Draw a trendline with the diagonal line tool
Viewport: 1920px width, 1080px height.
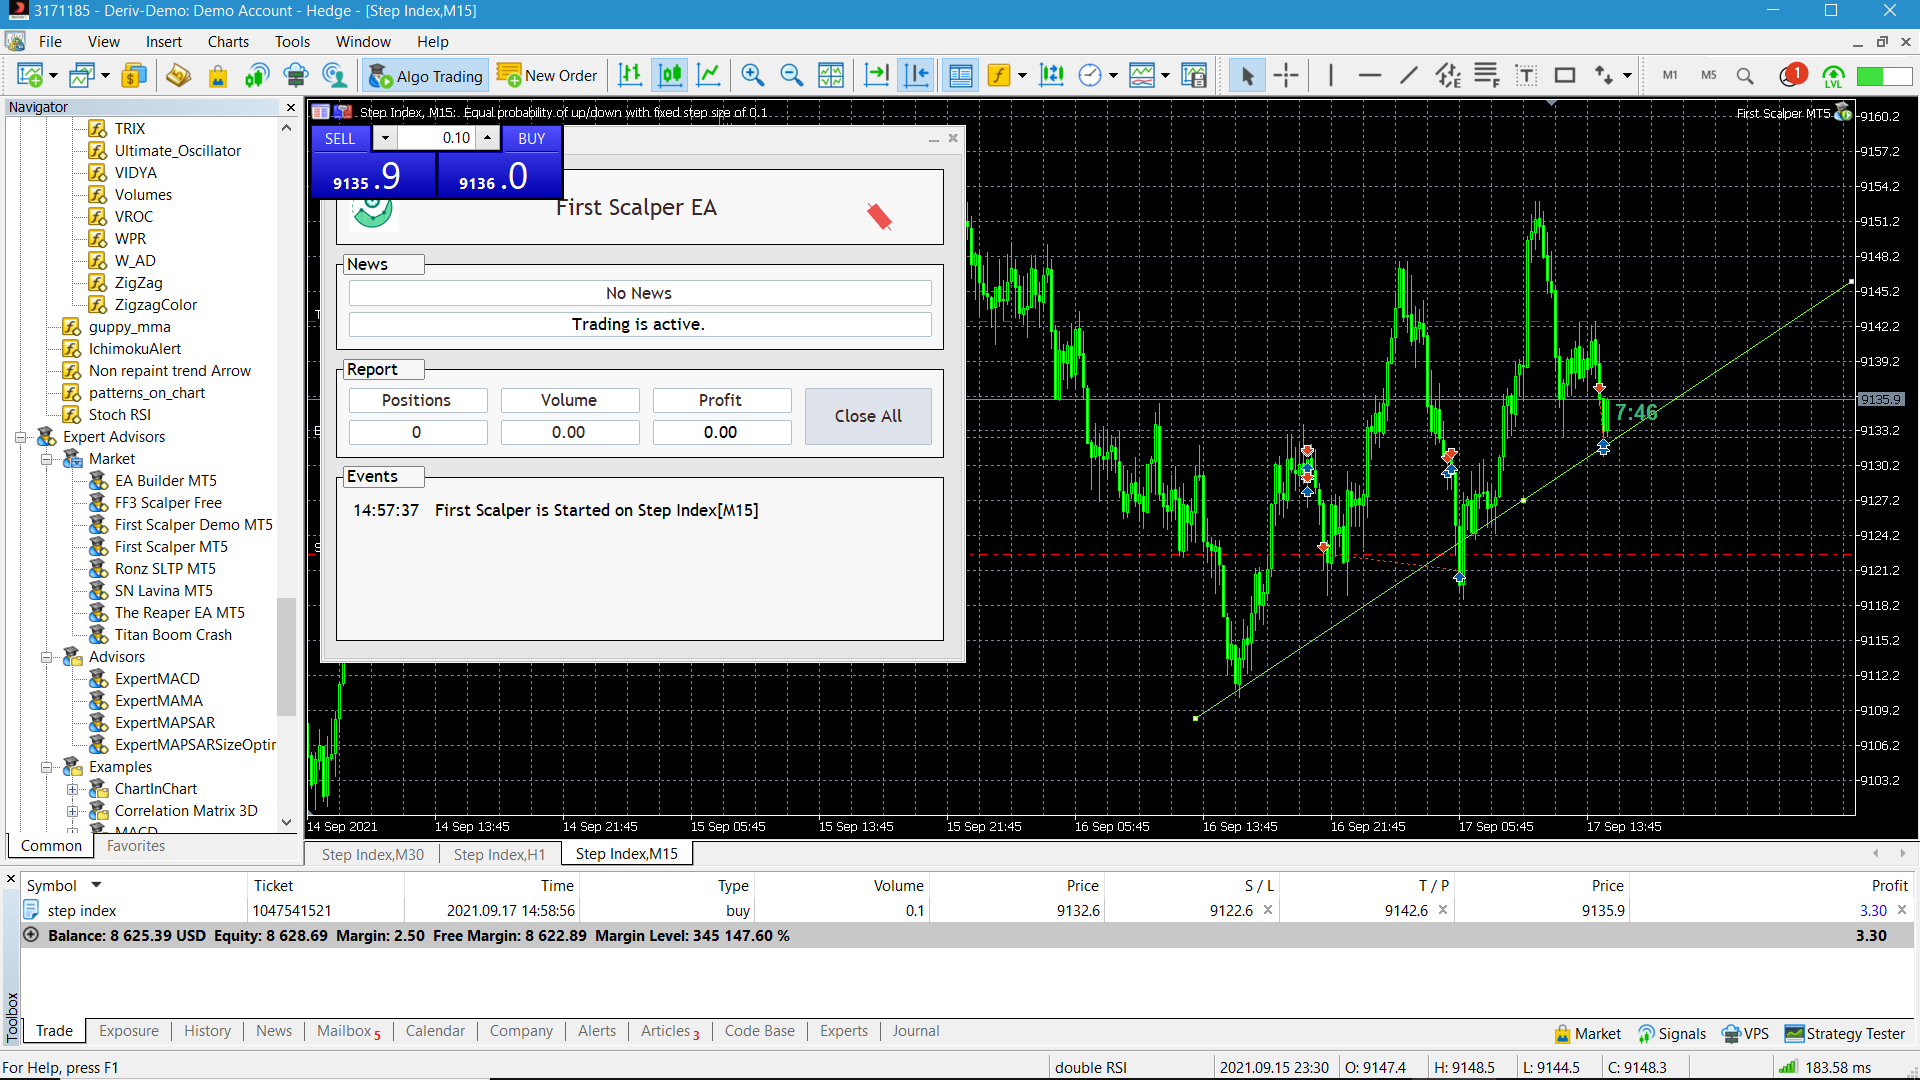pyautogui.click(x=1408, y=75)
